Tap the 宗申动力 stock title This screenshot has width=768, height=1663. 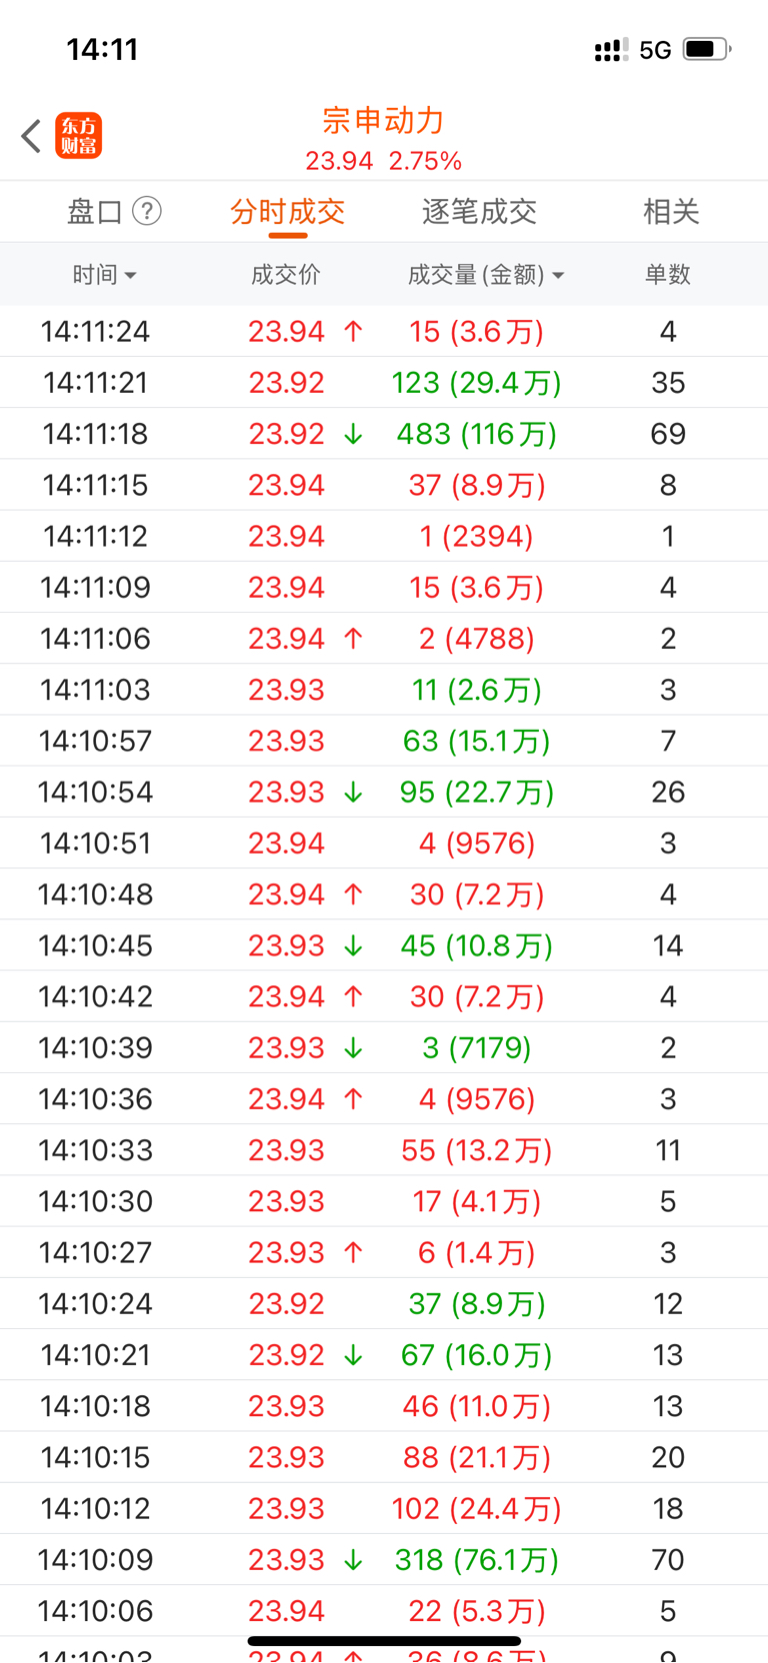tap(384, 120)
